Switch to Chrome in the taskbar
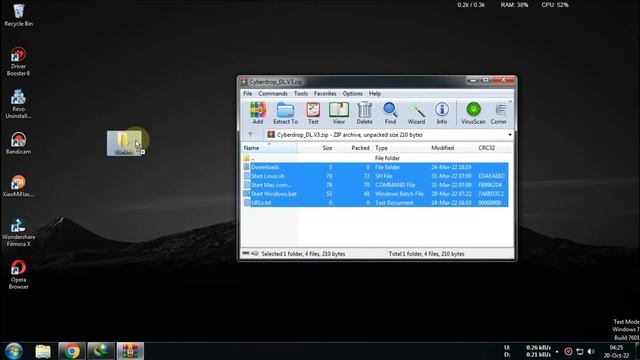640x360 pixels. (72, 351)
